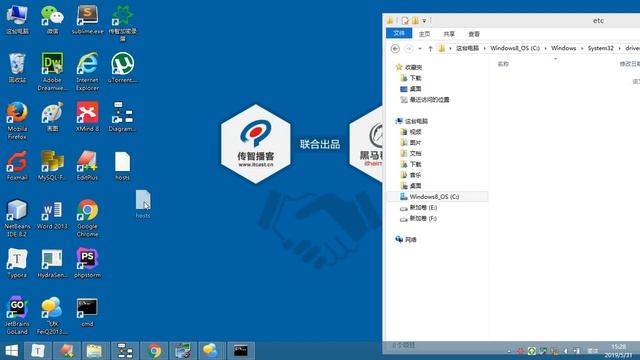Open the Recycle Bin icon
This screenshot has width=640, height=360.
(x=17, y=68)
